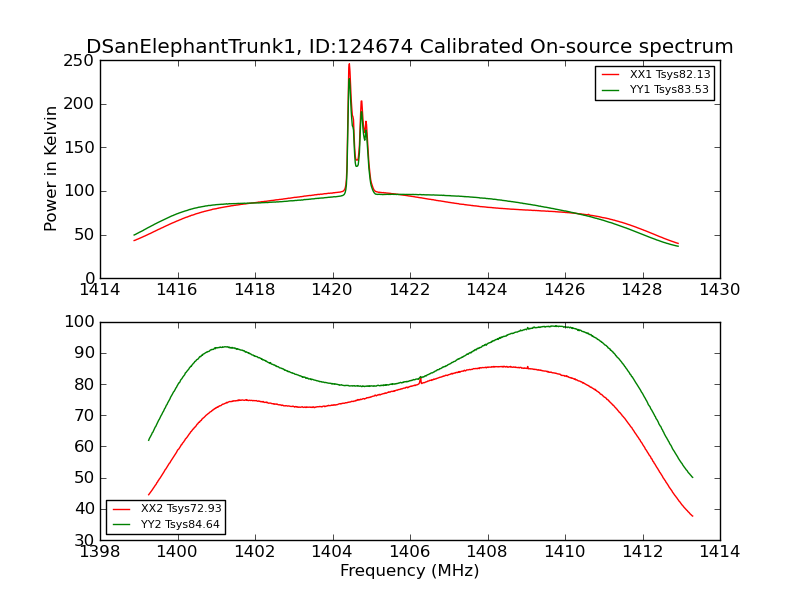Screen dimensions: 800x600
Task: Click the red line sample in XX1 legend
Action: click(x=611, y=74)
